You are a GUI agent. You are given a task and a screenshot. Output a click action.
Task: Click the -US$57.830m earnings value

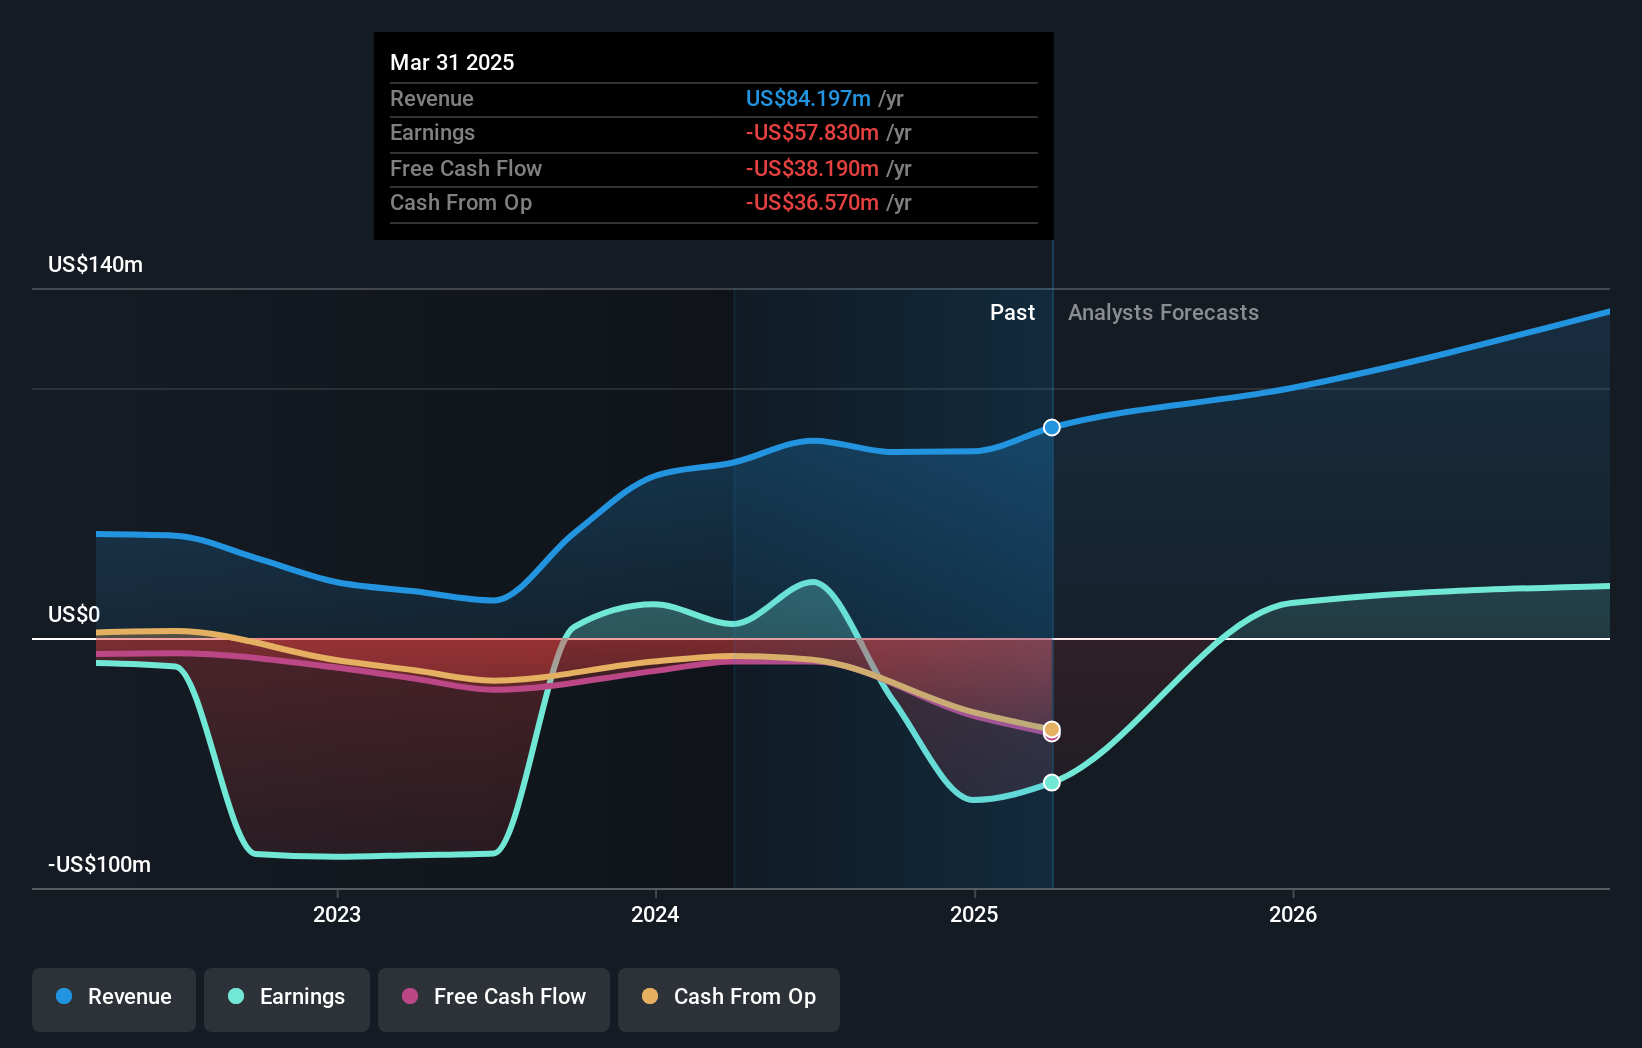point(812,132)
